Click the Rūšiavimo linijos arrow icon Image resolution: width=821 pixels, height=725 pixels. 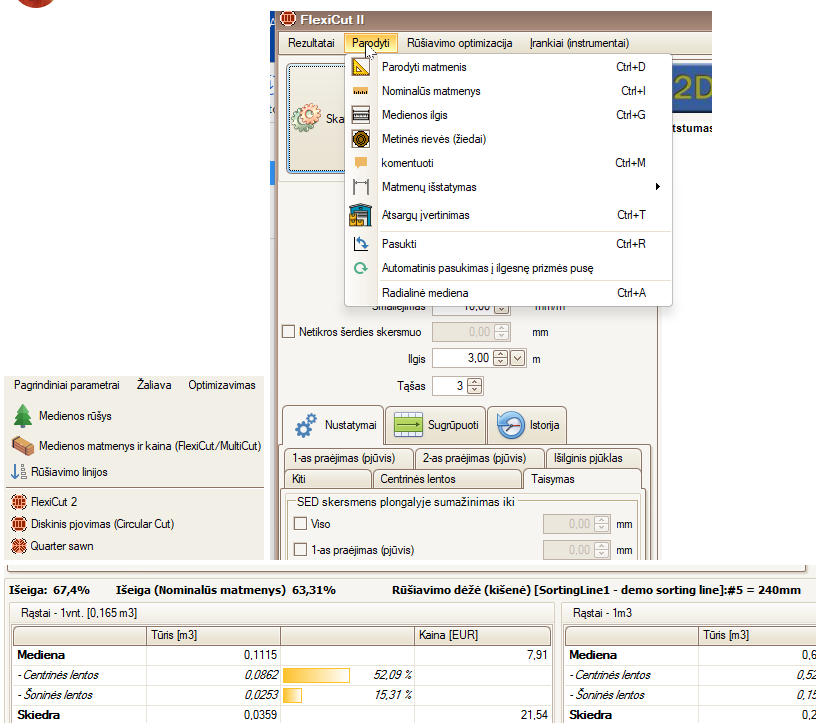[x=19, y=472]
